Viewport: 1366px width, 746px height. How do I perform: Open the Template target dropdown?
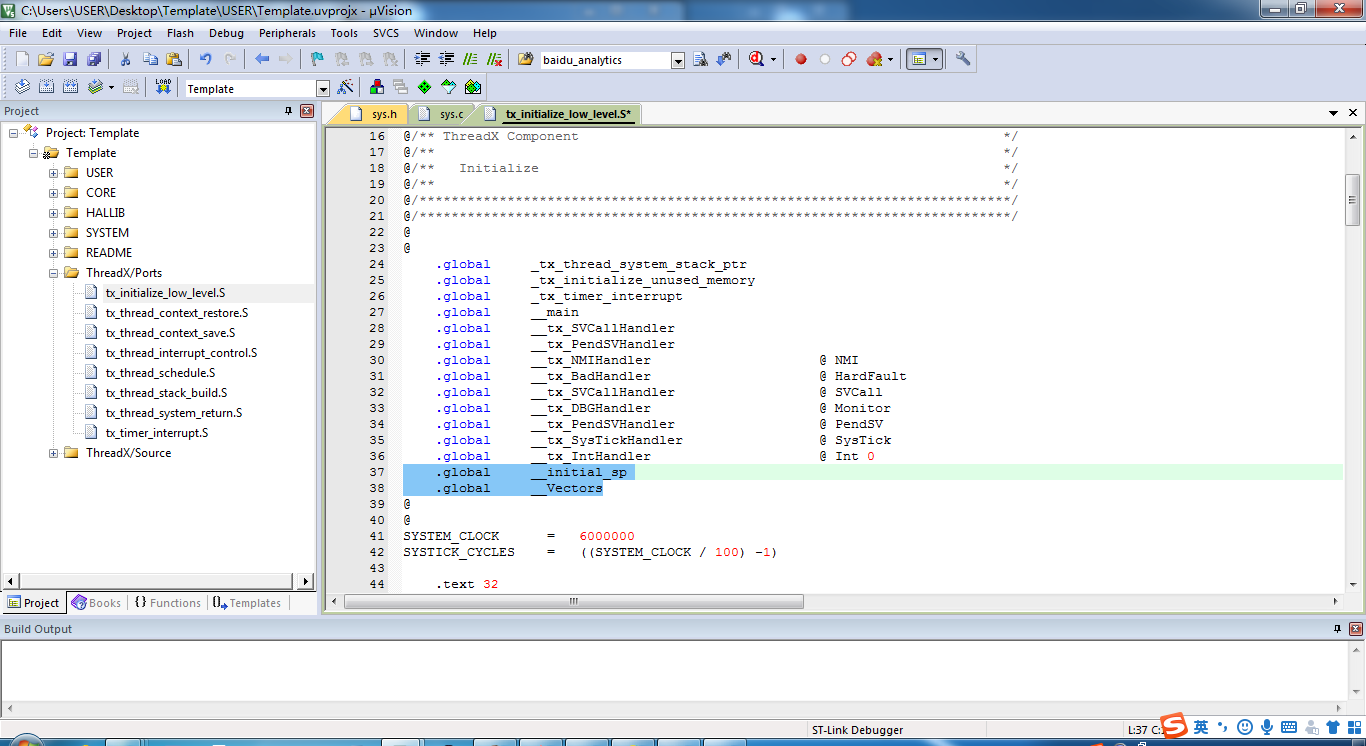point(322,89)
